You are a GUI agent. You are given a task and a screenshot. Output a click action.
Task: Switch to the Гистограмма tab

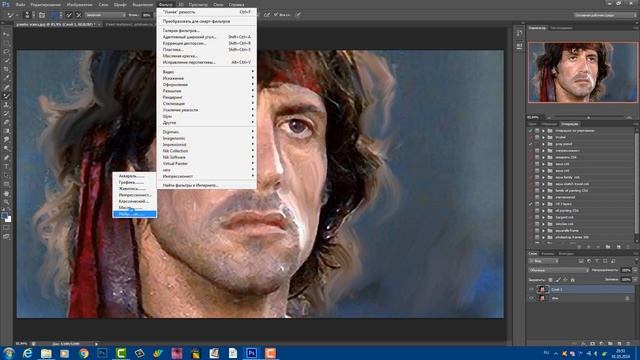click(561, 28)
